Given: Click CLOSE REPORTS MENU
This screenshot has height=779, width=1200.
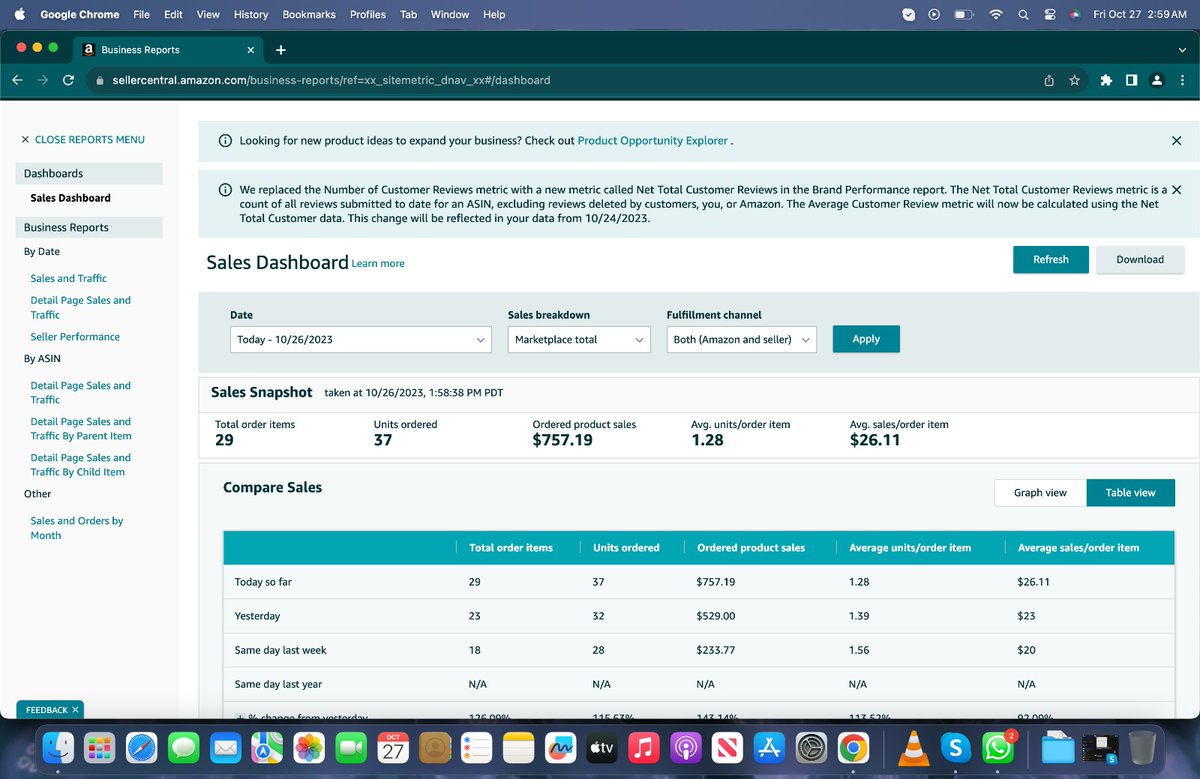Looking at the screenshot, I should [83, 140].
